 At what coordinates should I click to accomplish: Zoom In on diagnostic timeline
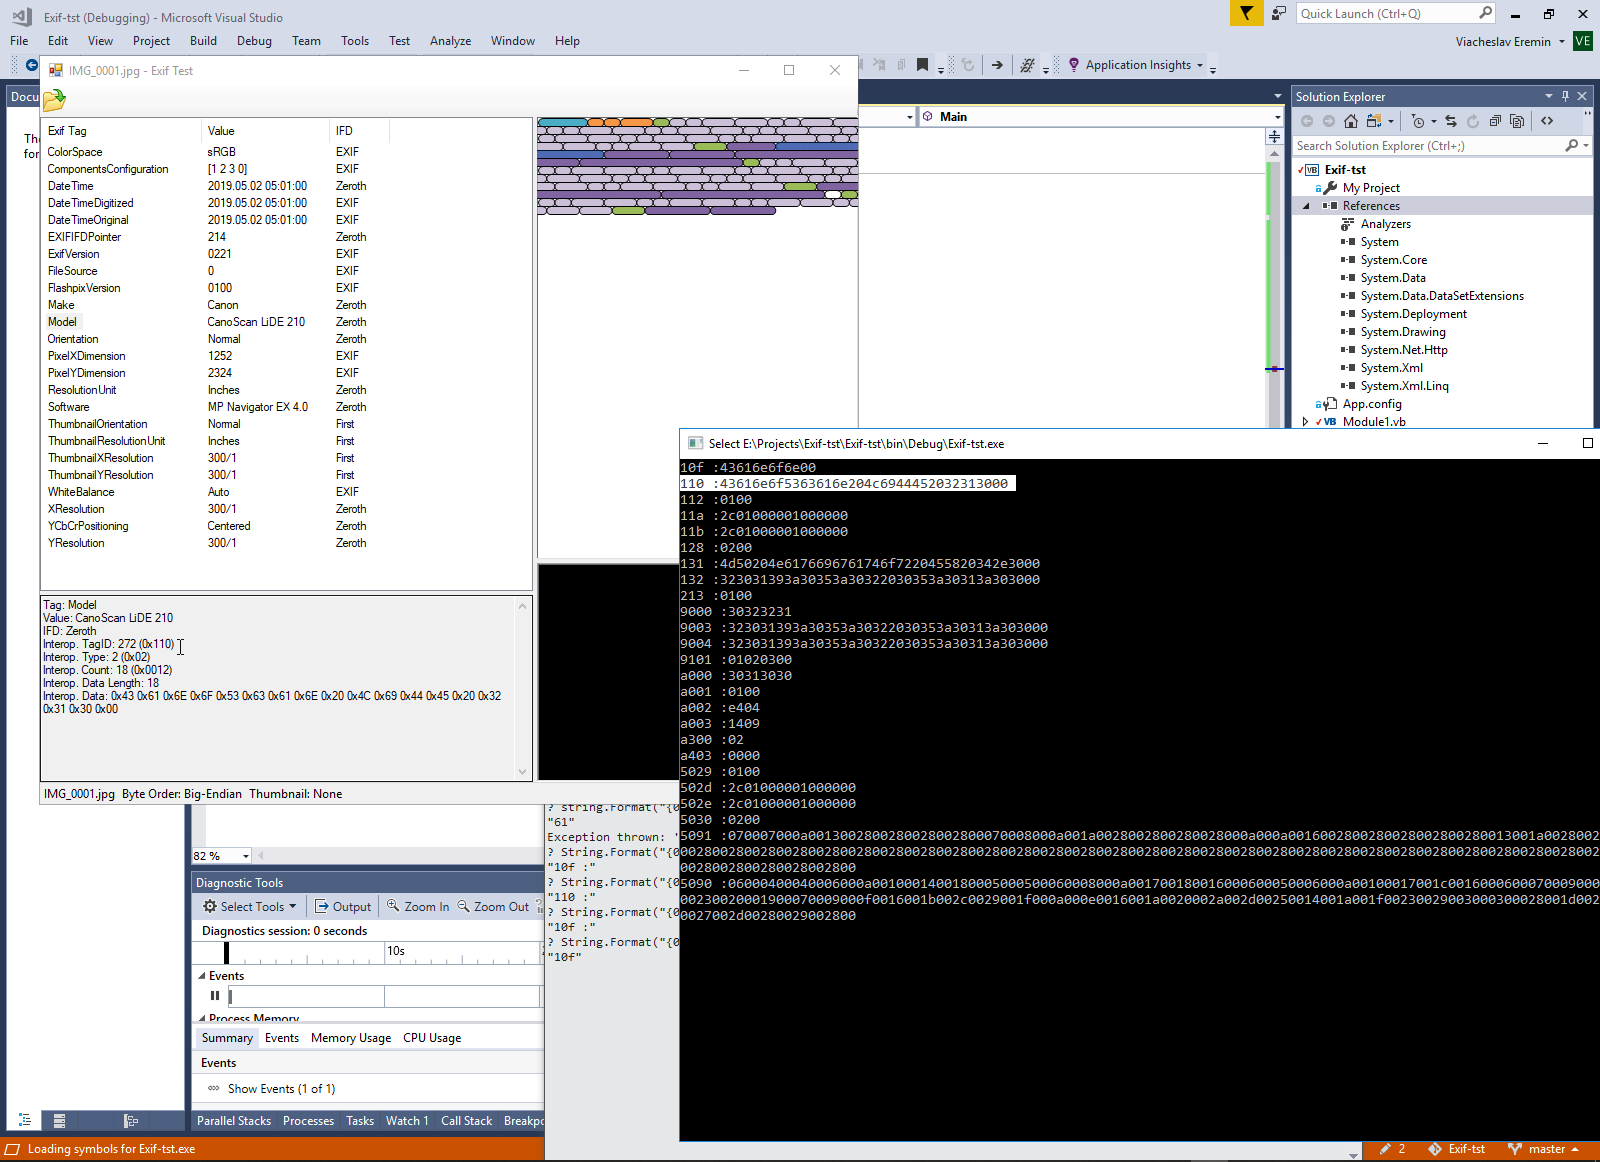(419, 907)
